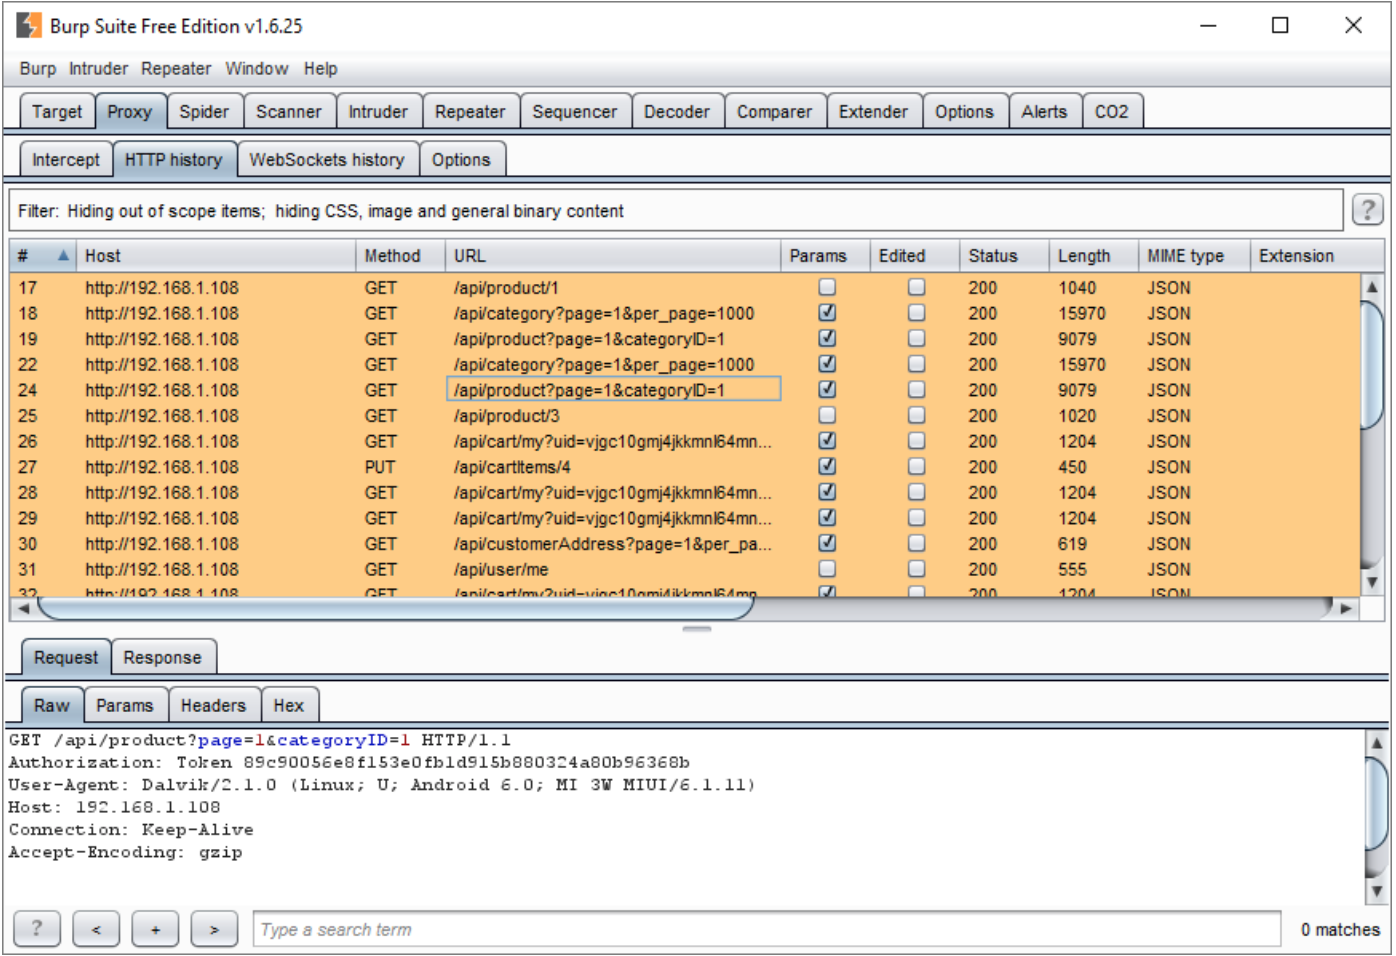Screen dimensions: 1396x956
Task: View the Params request tab
Action: [125, 705]
